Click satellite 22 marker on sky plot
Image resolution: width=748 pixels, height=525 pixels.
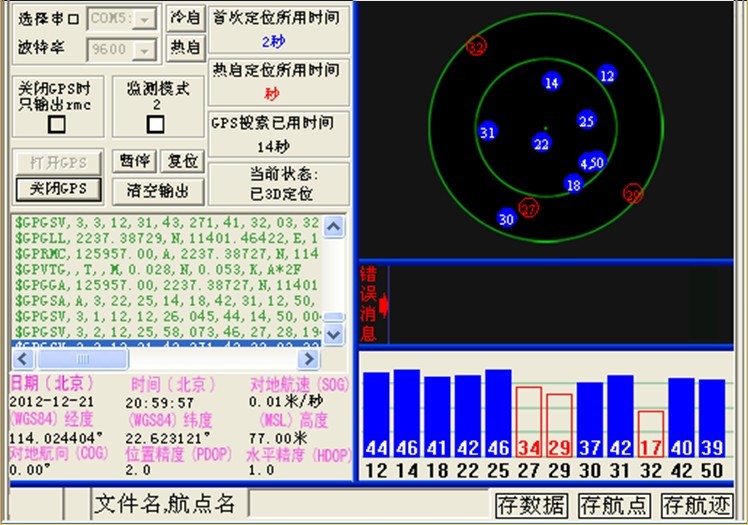tap(541, 144)
